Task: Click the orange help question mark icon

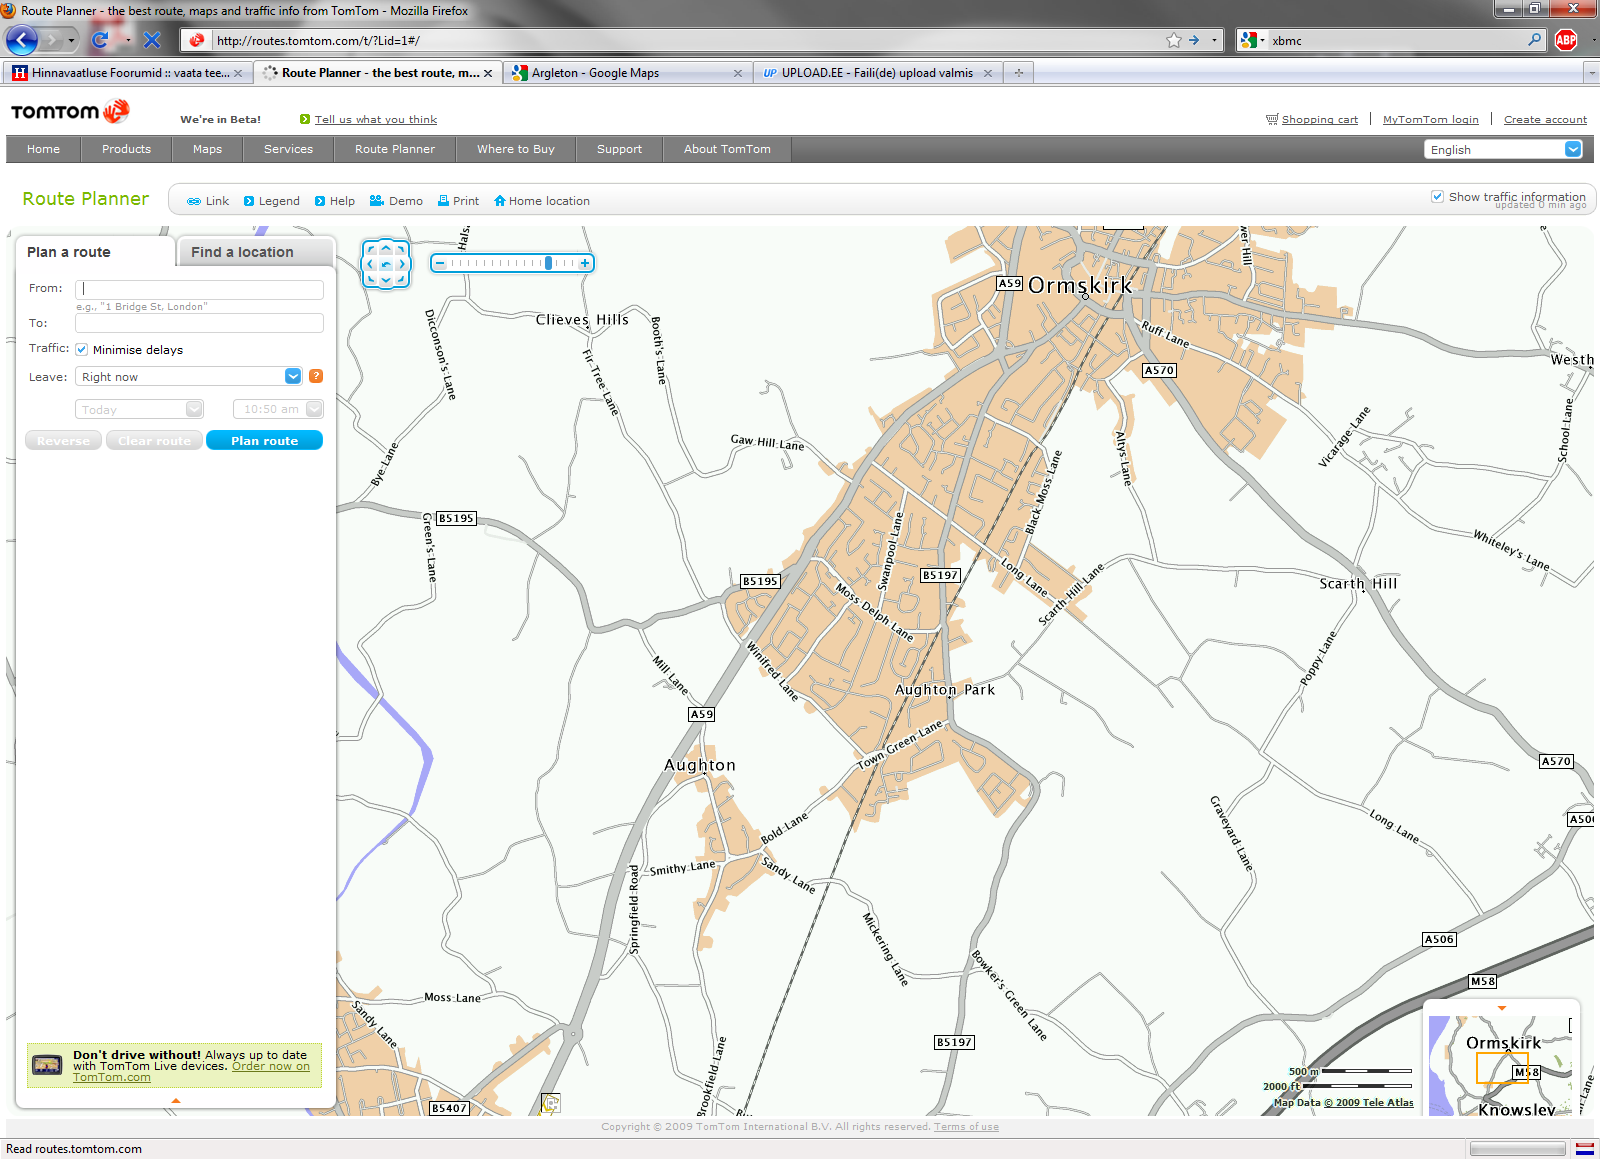Action: pos(316,376)
